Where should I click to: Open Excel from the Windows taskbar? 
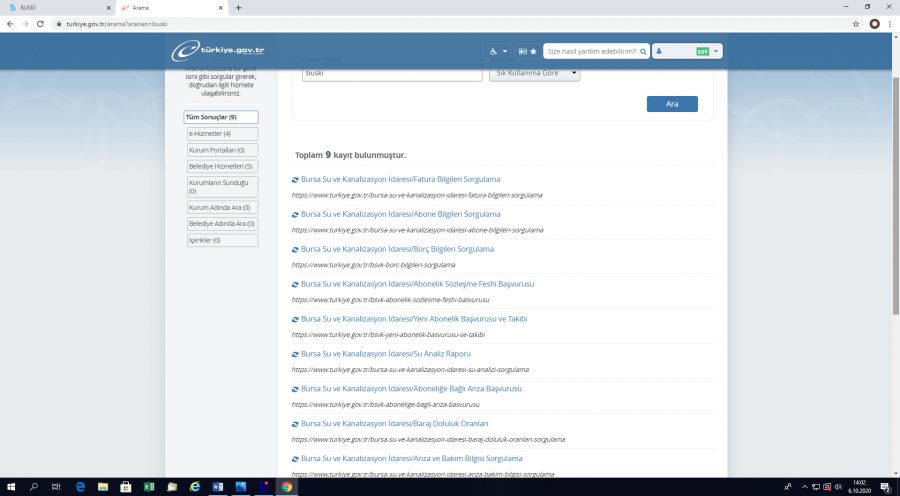pyautogui.click(x=149, y=487)
